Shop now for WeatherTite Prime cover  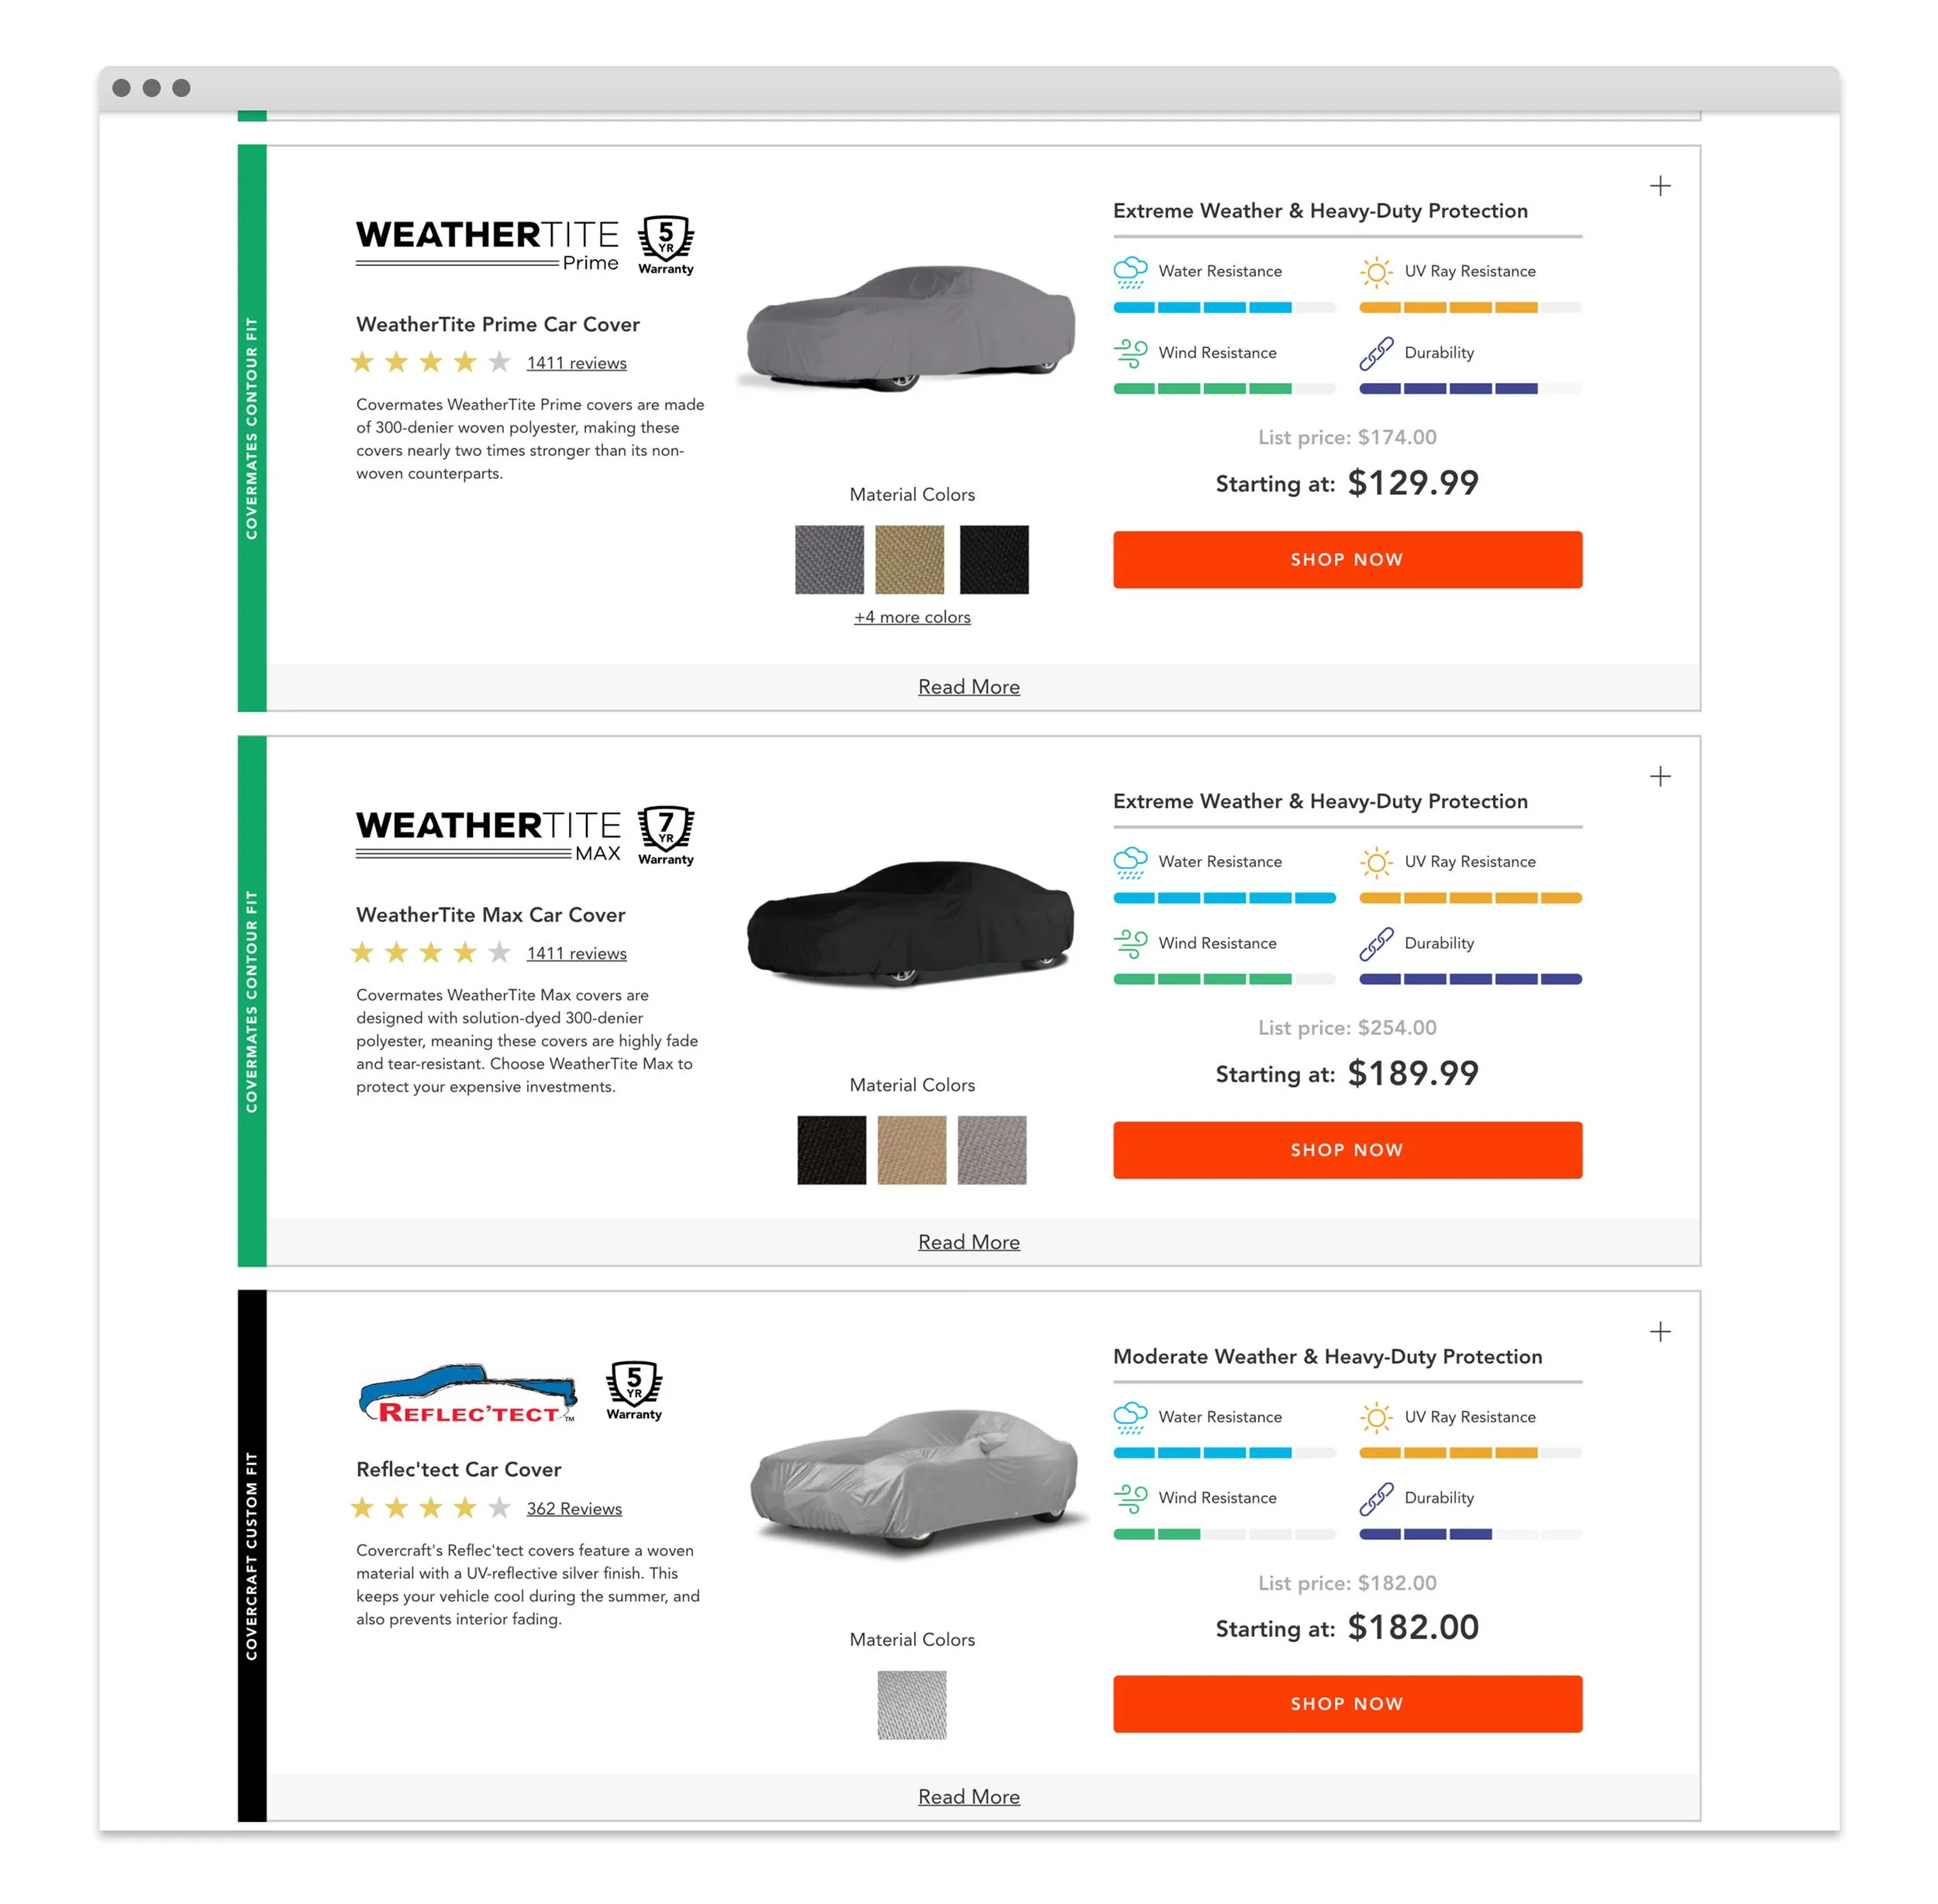pyautogui.click(x=1347, y=559)
